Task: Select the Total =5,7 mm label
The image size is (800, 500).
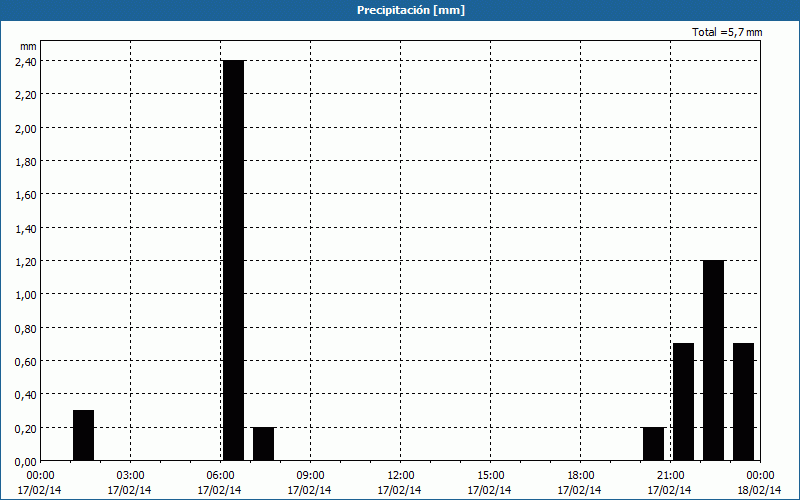Action: 727,32
